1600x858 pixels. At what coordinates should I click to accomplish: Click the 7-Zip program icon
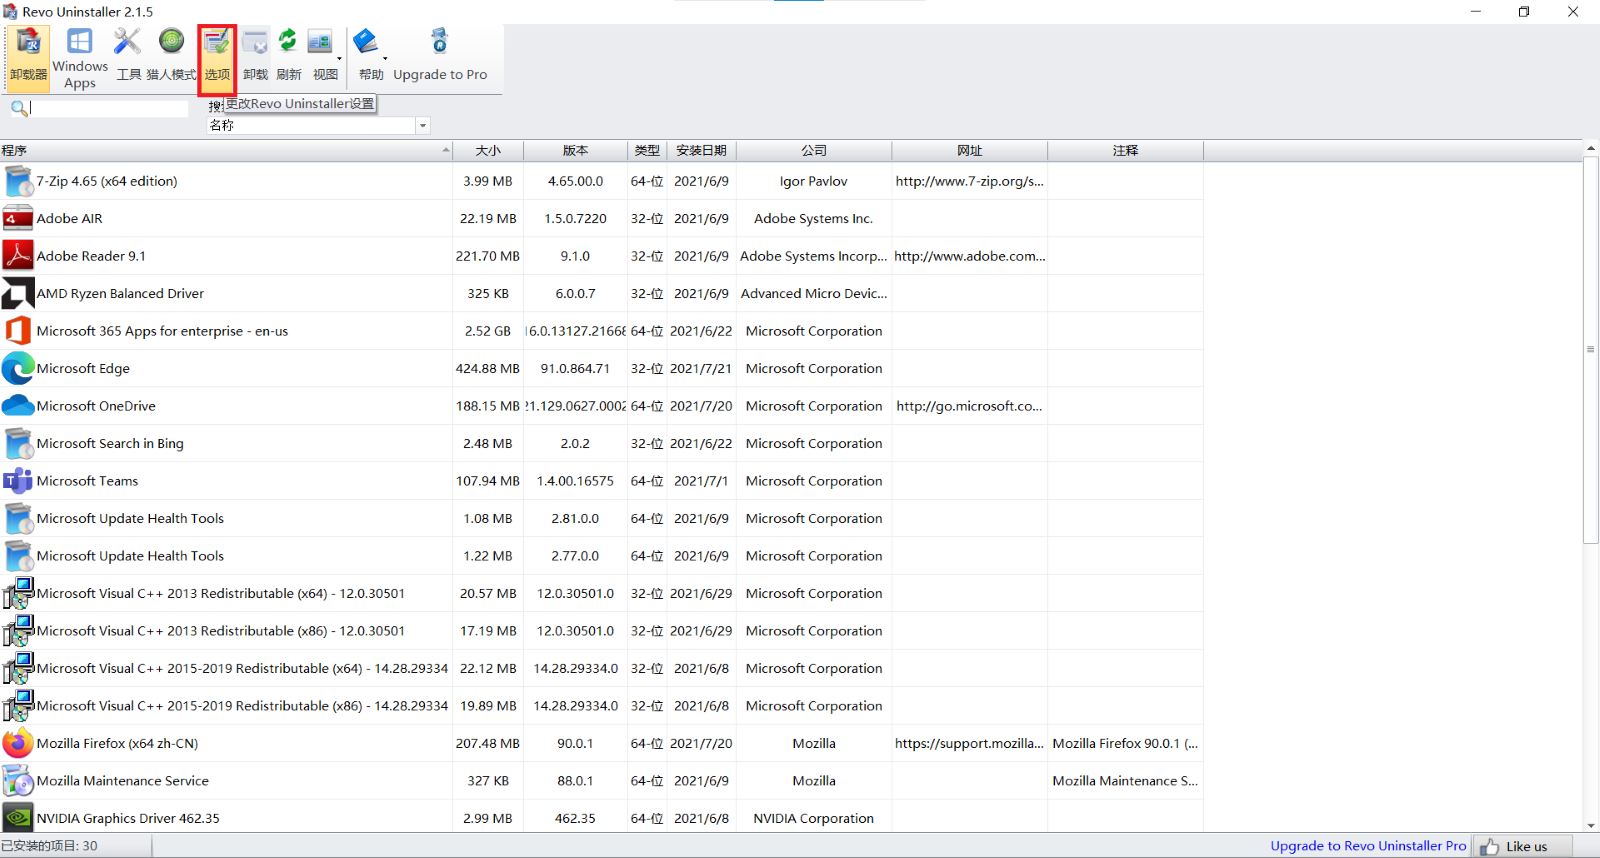[x=18, y=181]
